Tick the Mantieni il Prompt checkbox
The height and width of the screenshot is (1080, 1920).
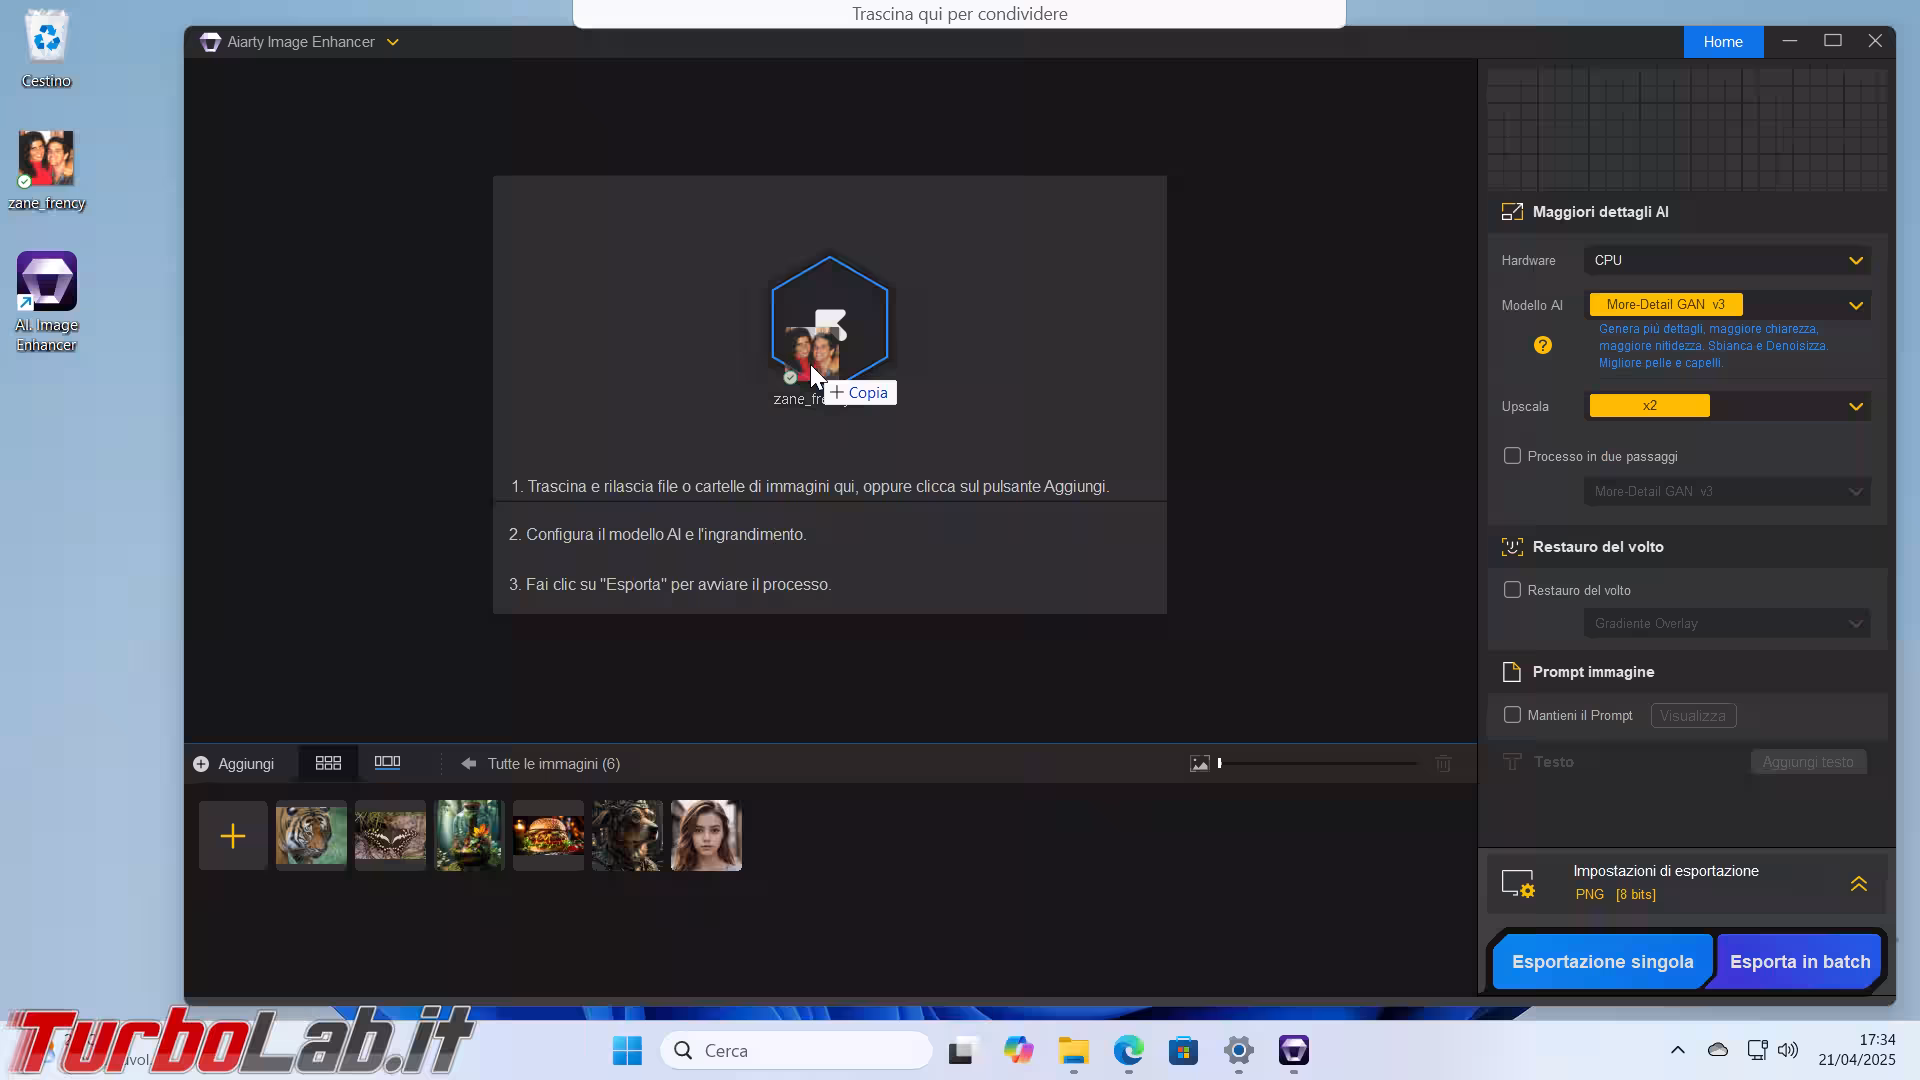[1512, 715]
